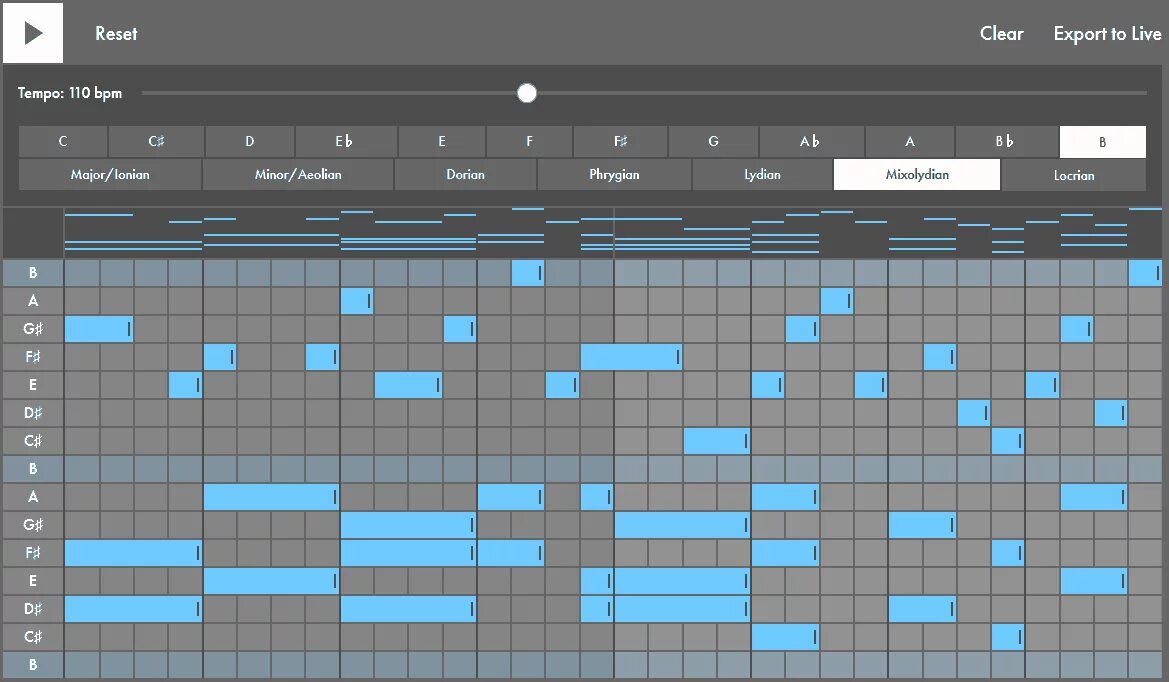Start playback with the play button
Viewport: 1169px width, 682px height.
click(x=33, y=33)
